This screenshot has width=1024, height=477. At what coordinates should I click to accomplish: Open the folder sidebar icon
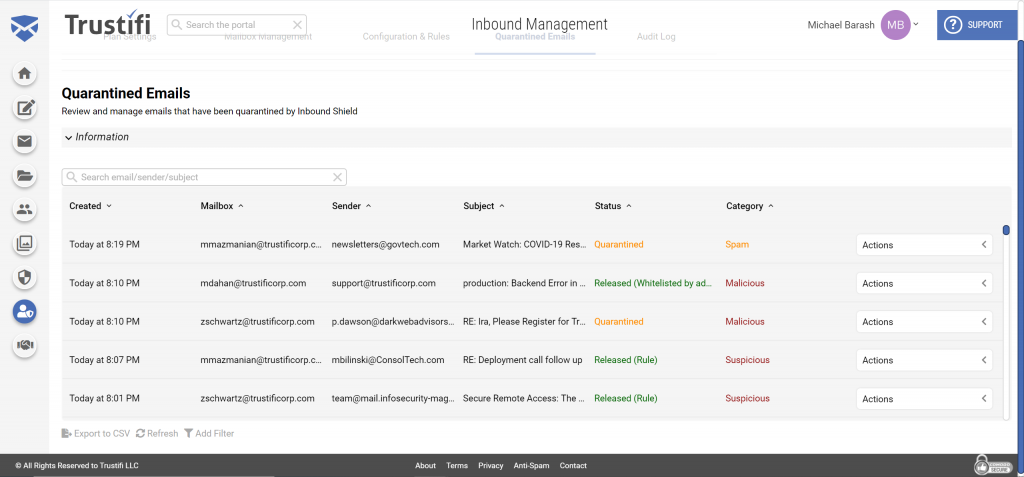click(x=25, y=175)
